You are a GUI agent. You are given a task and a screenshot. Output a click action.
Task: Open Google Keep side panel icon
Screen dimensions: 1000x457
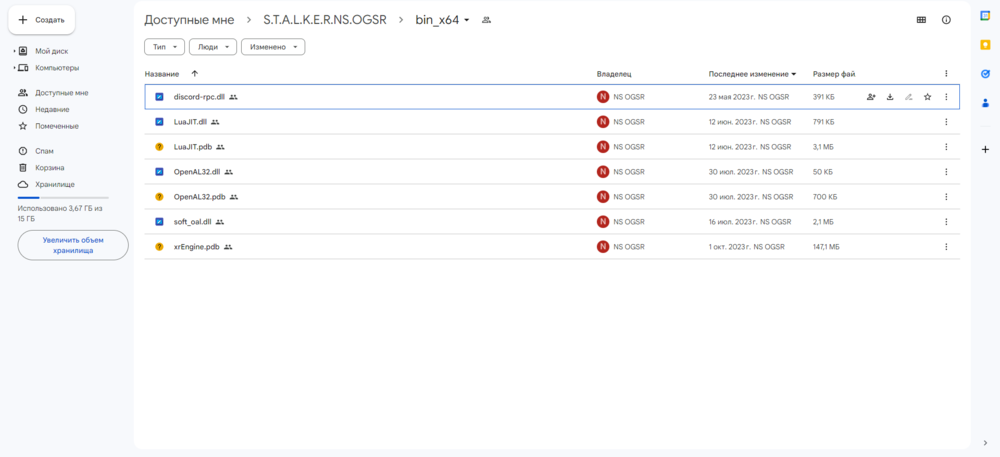[x=985, y=45]
